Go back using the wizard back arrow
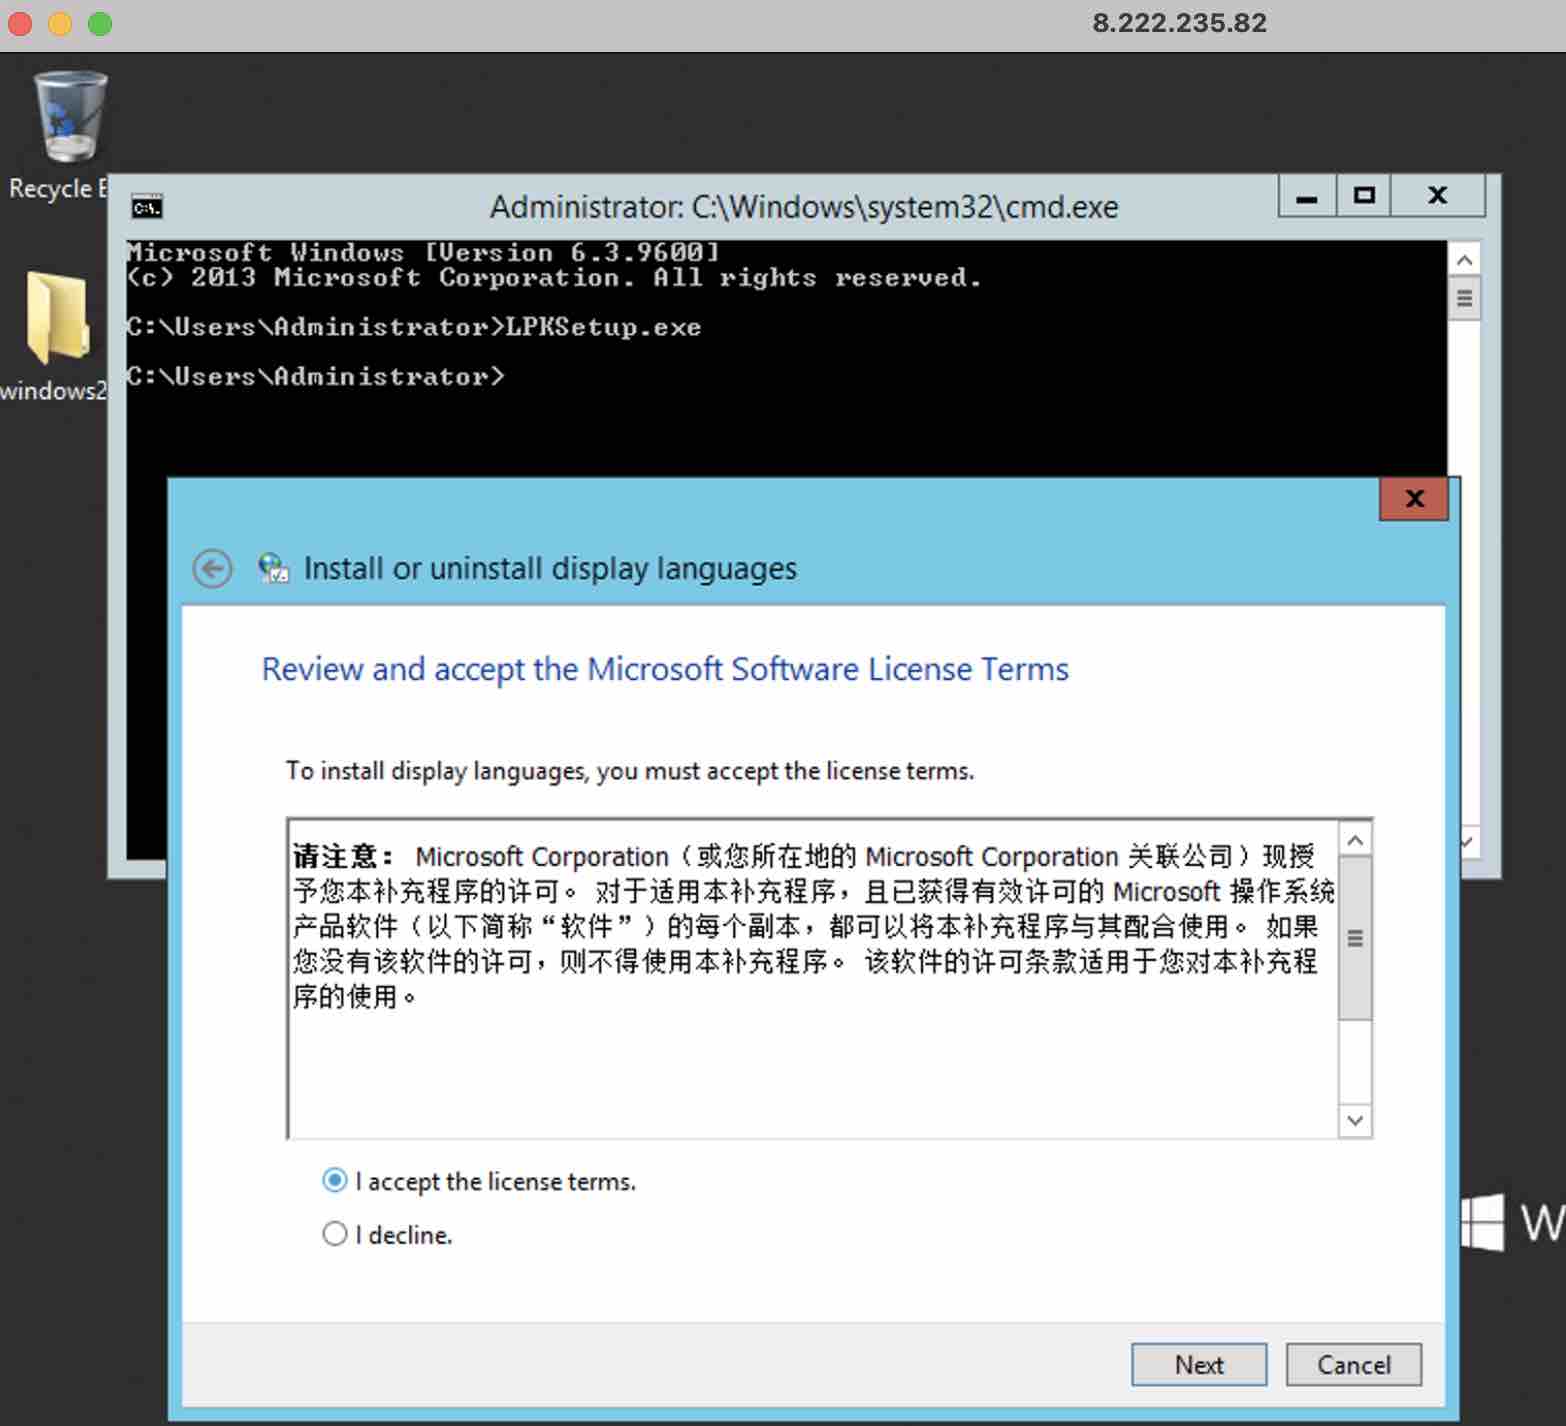1566x1426 pixels. click(212, 569)
